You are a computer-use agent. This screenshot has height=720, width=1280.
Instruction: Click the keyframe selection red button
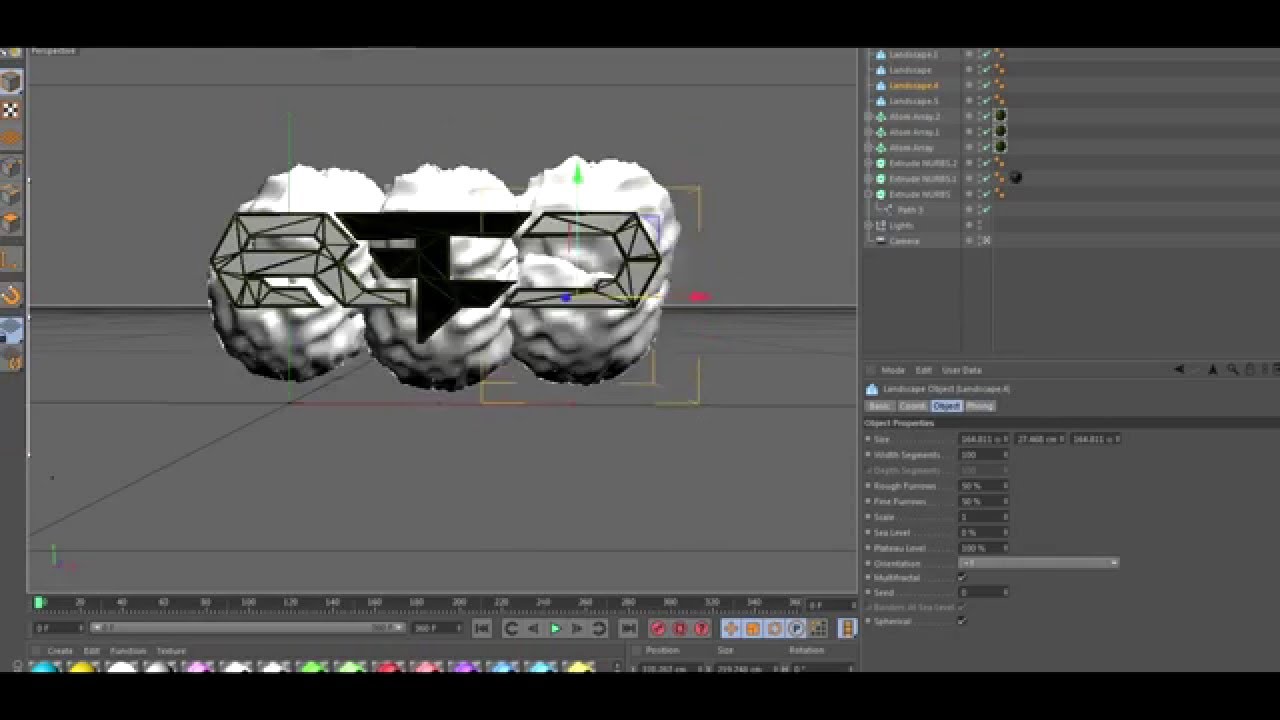coord(702,628)
